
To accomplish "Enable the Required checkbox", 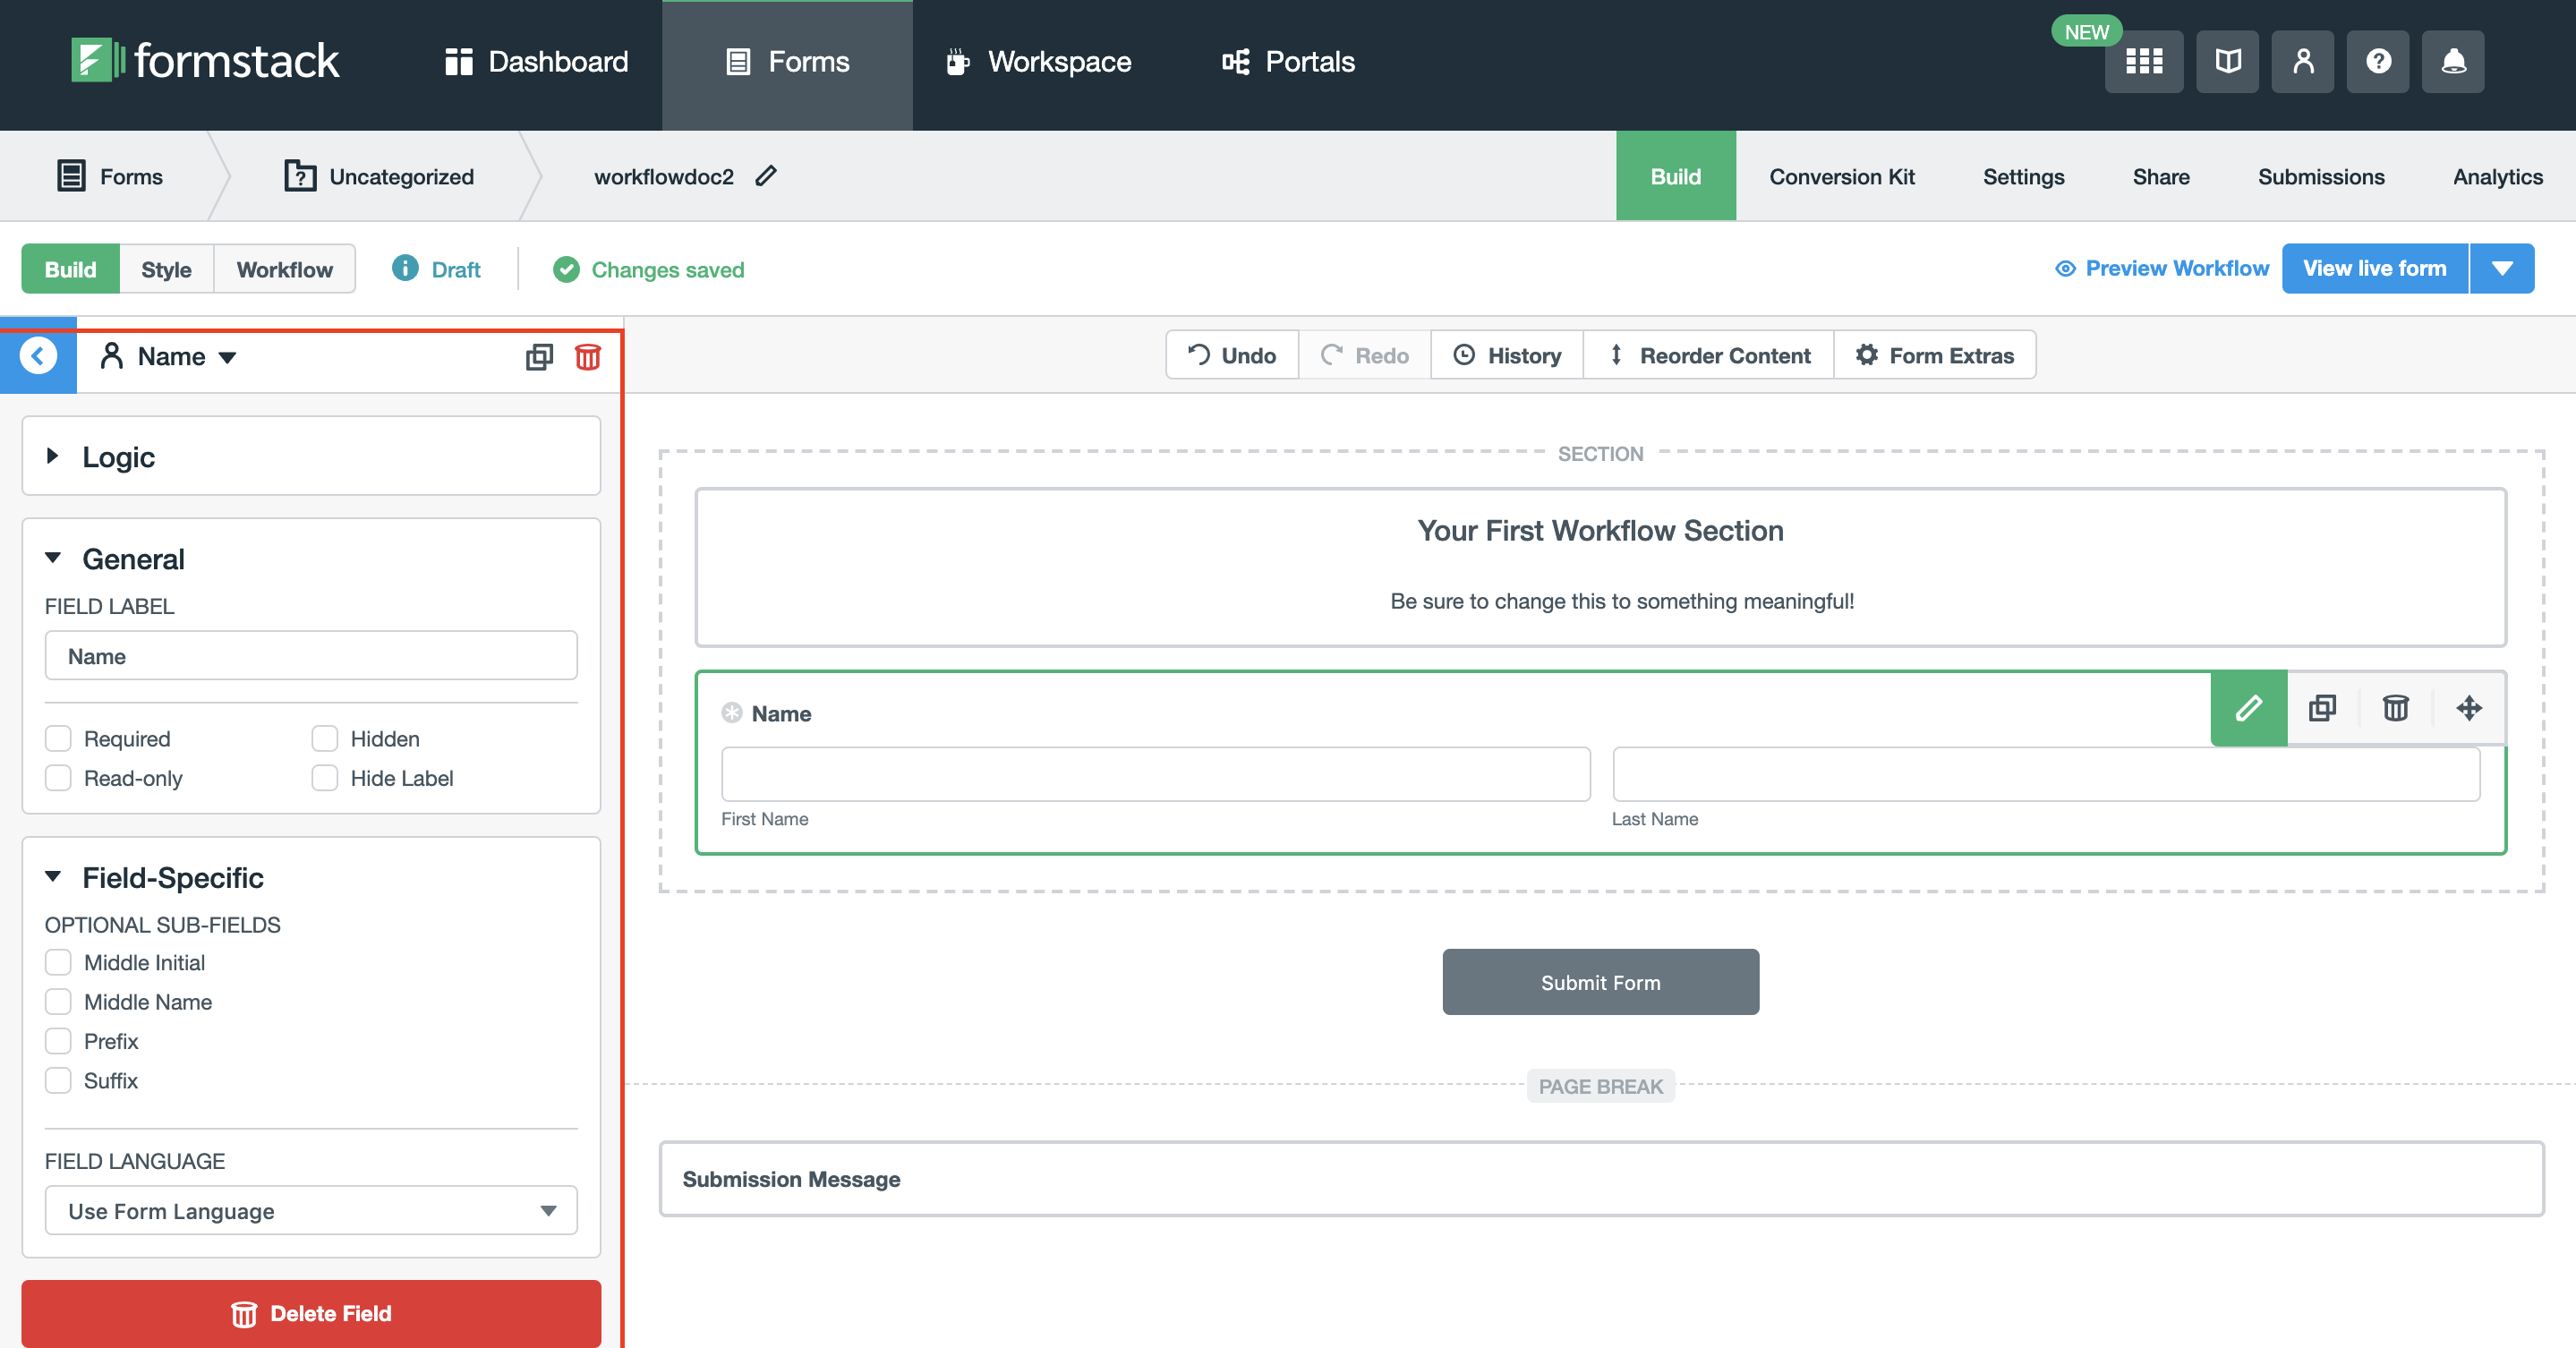I will 58,739.
